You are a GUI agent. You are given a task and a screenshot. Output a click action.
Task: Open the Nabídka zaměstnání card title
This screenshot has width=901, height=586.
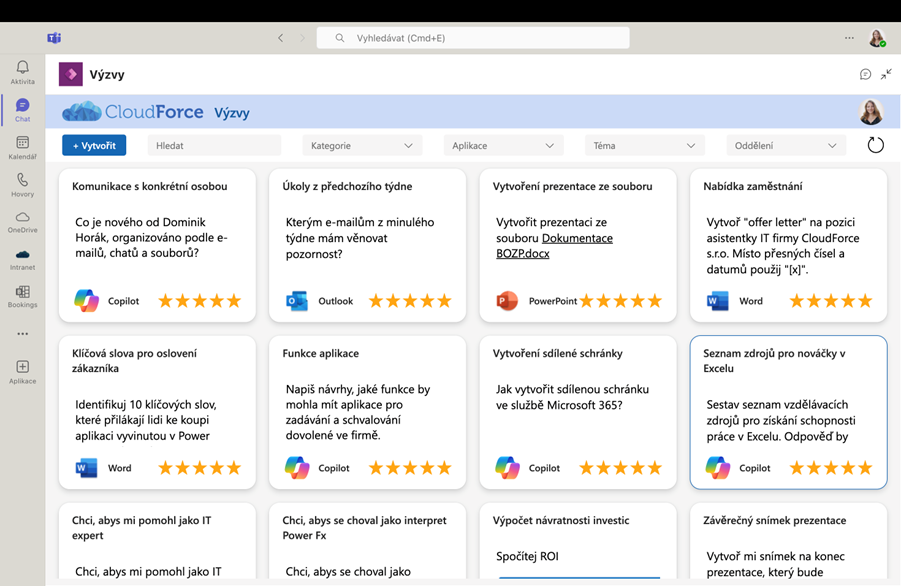pos(753,186)
